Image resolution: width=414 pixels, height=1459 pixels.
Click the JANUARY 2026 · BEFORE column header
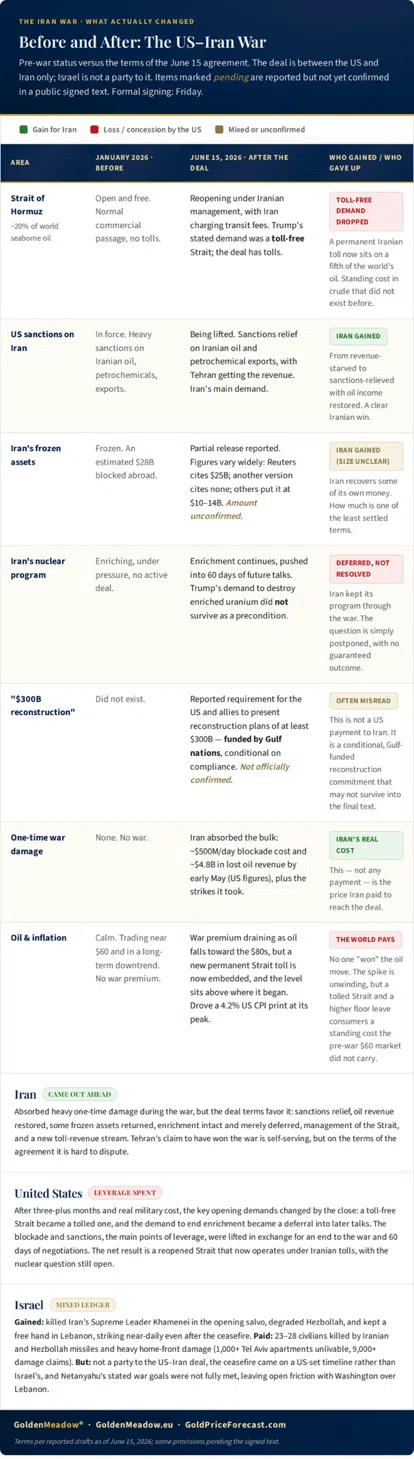pyautogui.click(x=125, y=161)
